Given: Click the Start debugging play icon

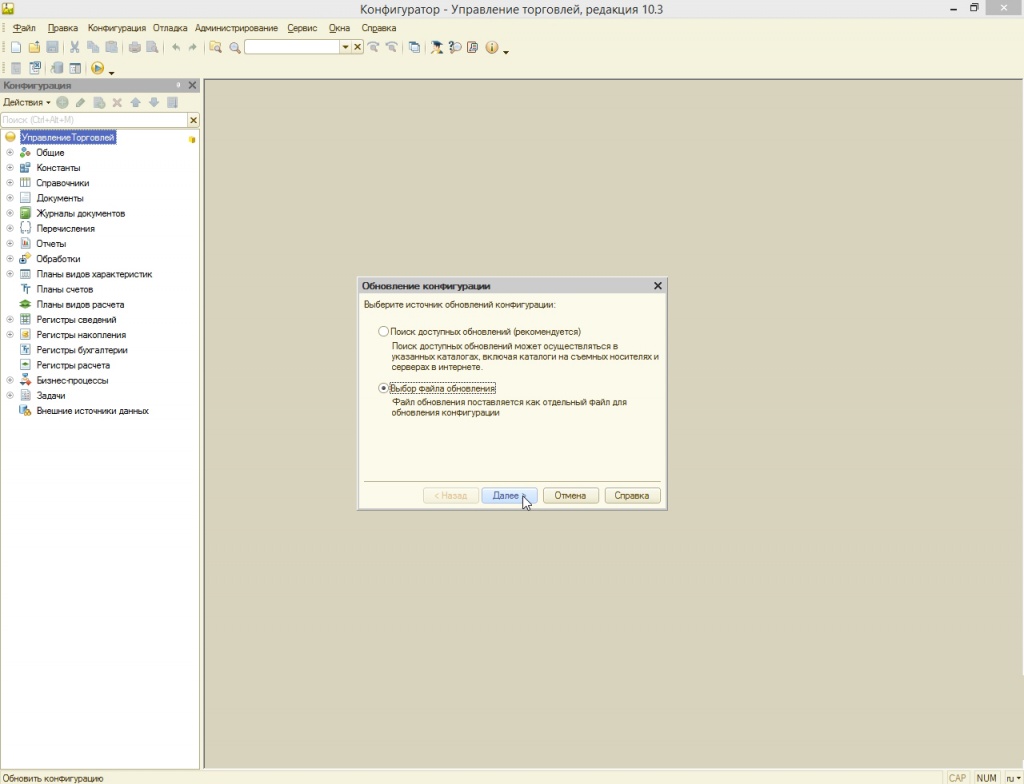Looking at the screenshot, I should 97,68.
